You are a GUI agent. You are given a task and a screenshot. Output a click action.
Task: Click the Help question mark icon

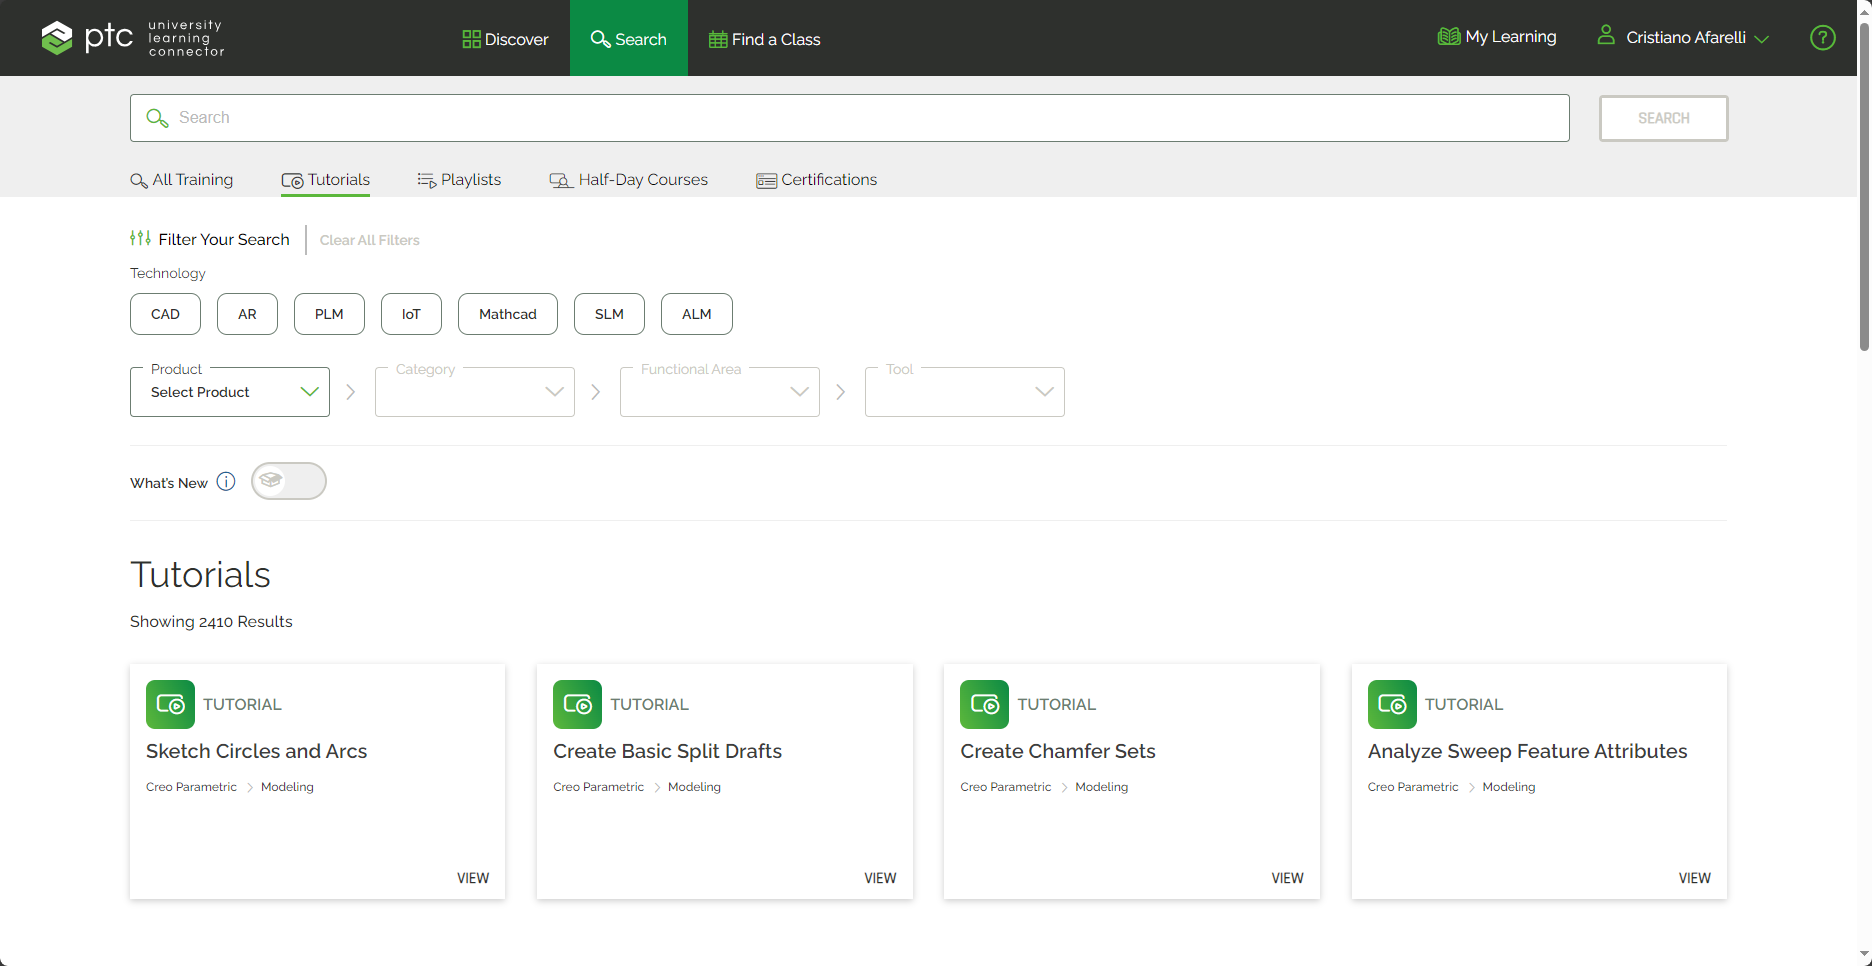pyautogui.click(x=1822, y=38)
